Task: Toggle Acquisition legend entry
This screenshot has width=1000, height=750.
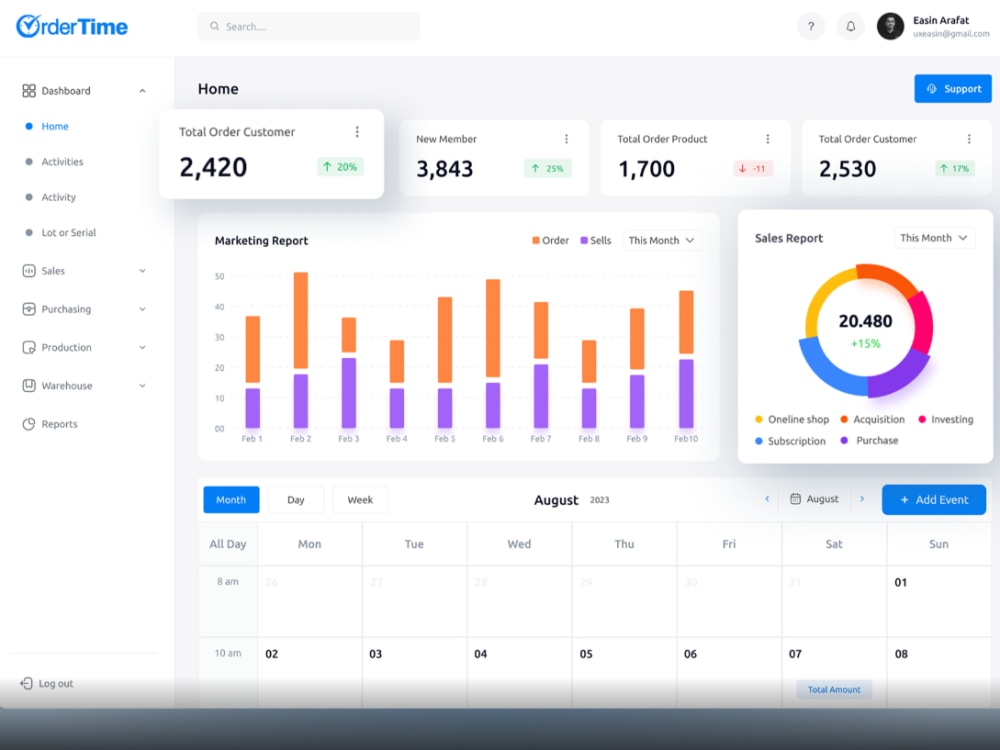Action: [872, 419]
